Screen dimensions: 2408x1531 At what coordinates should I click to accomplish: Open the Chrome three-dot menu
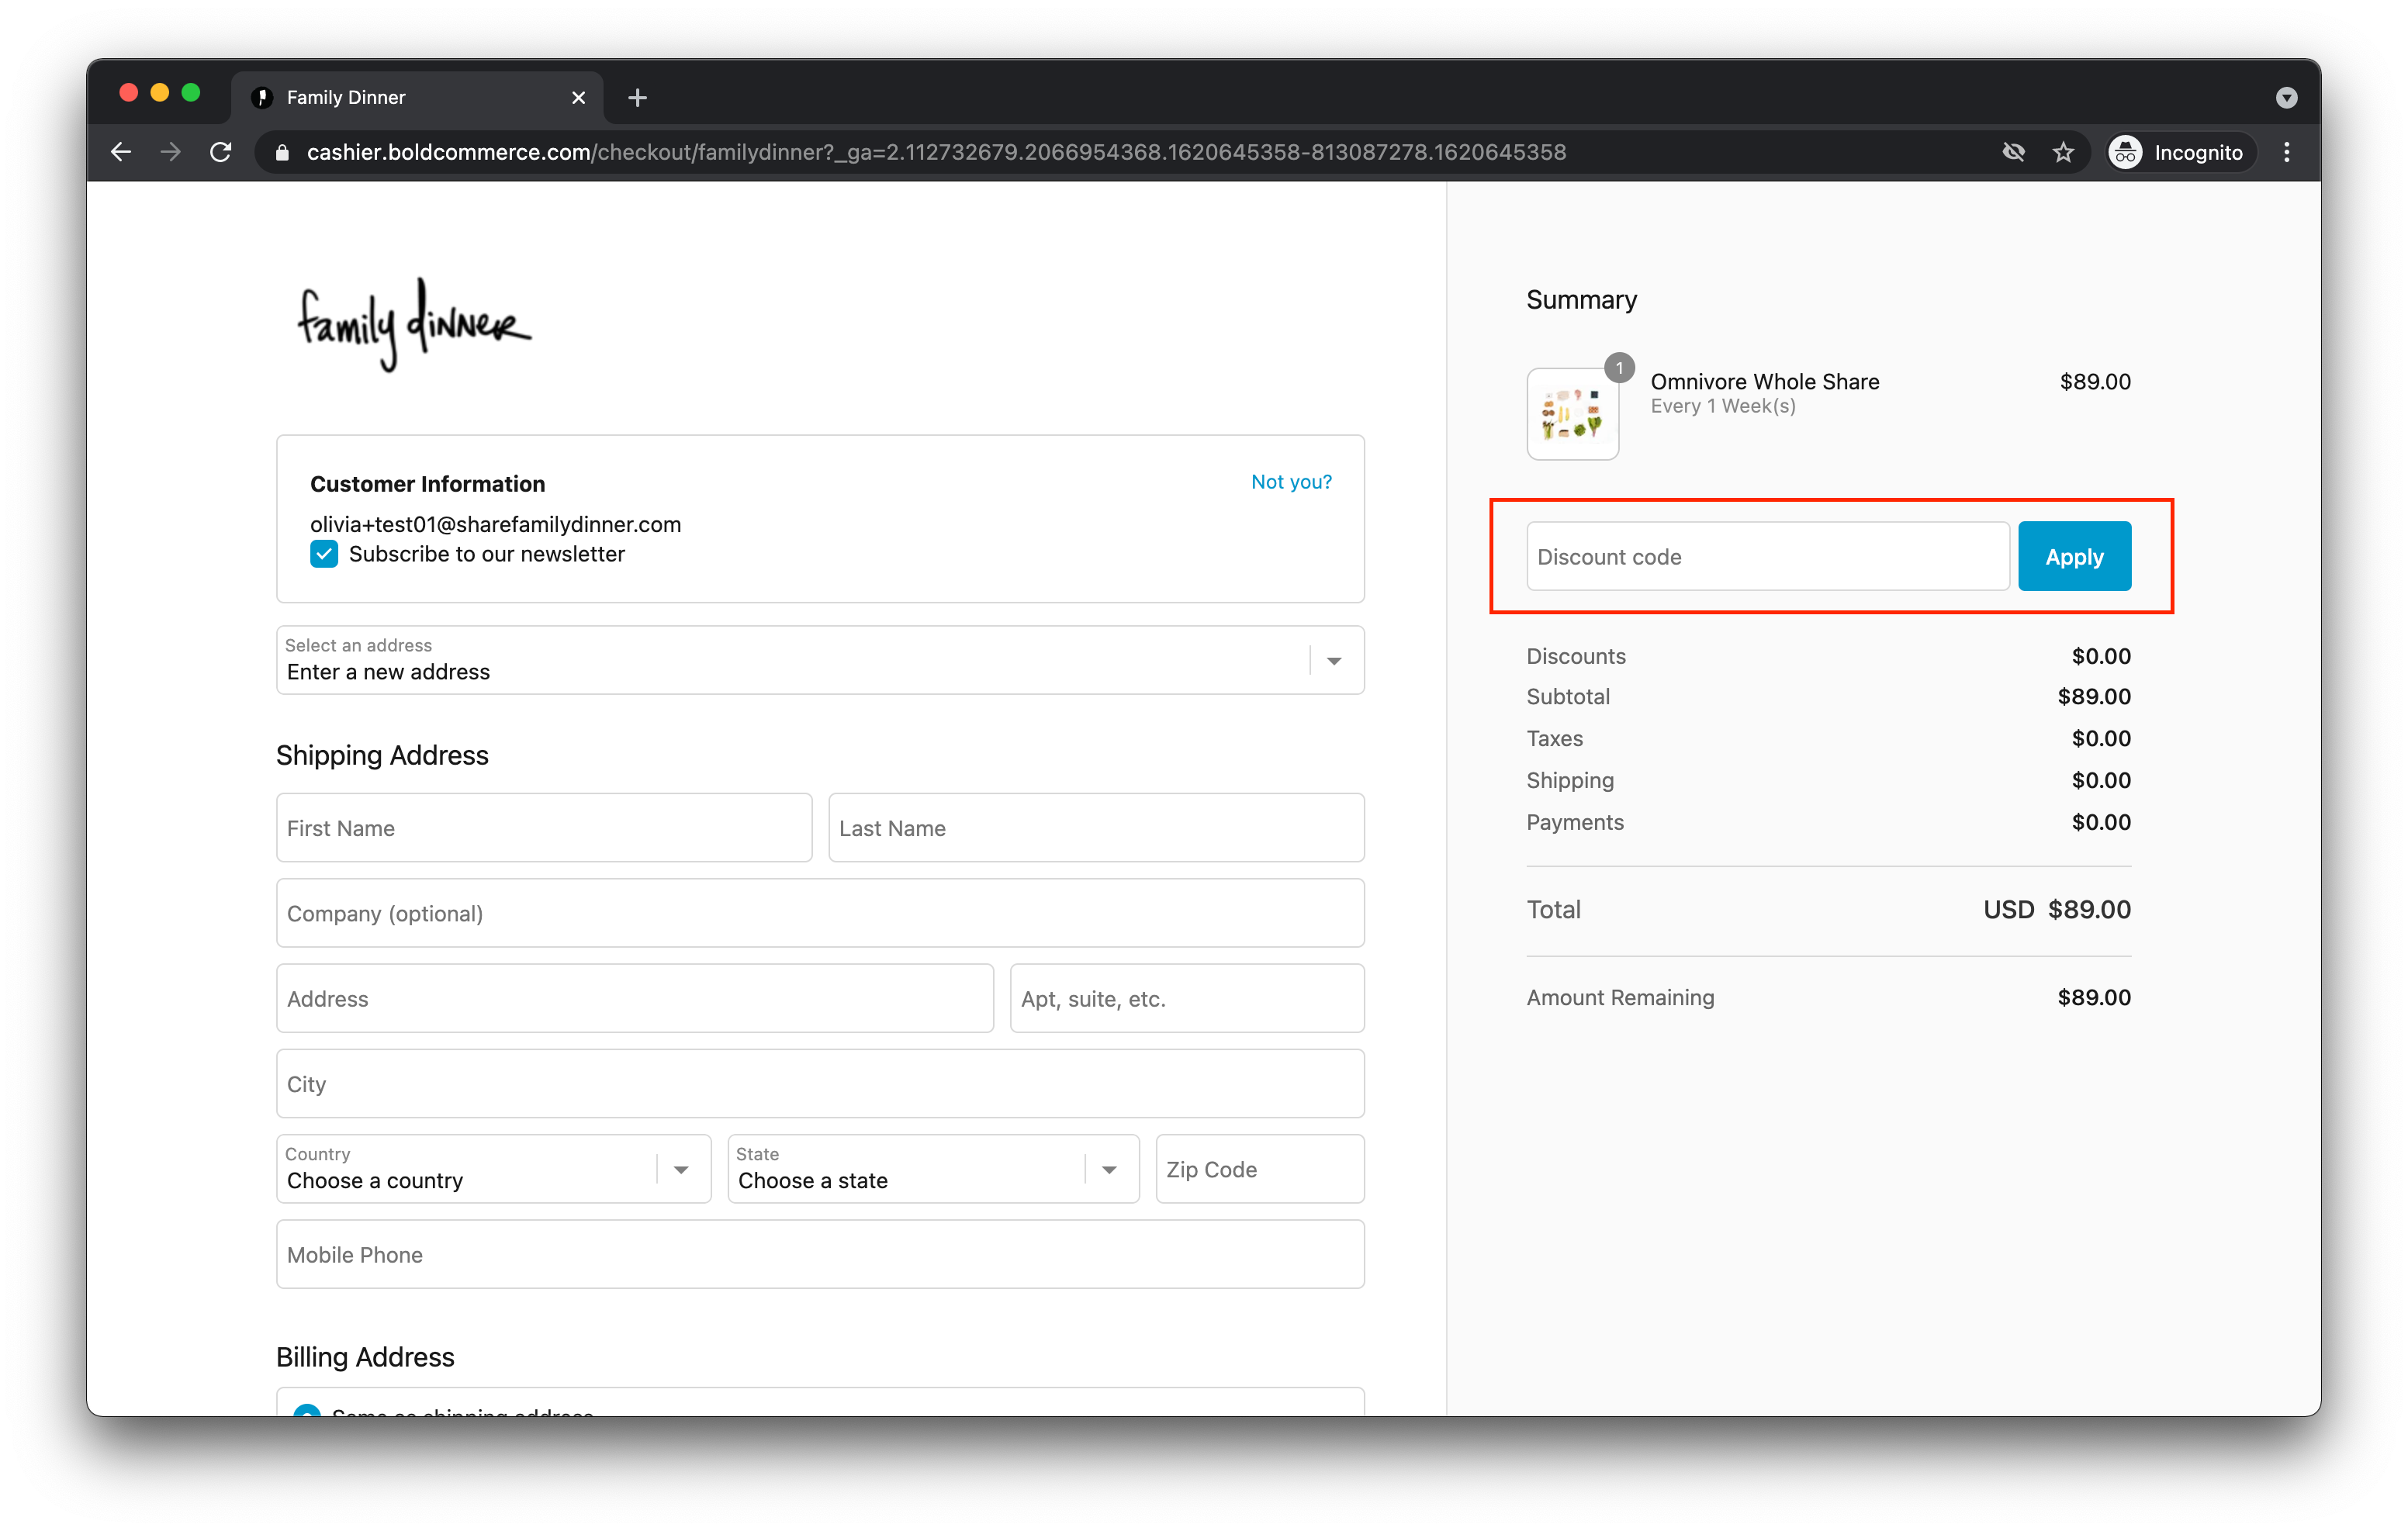(x=2287, y=152)
